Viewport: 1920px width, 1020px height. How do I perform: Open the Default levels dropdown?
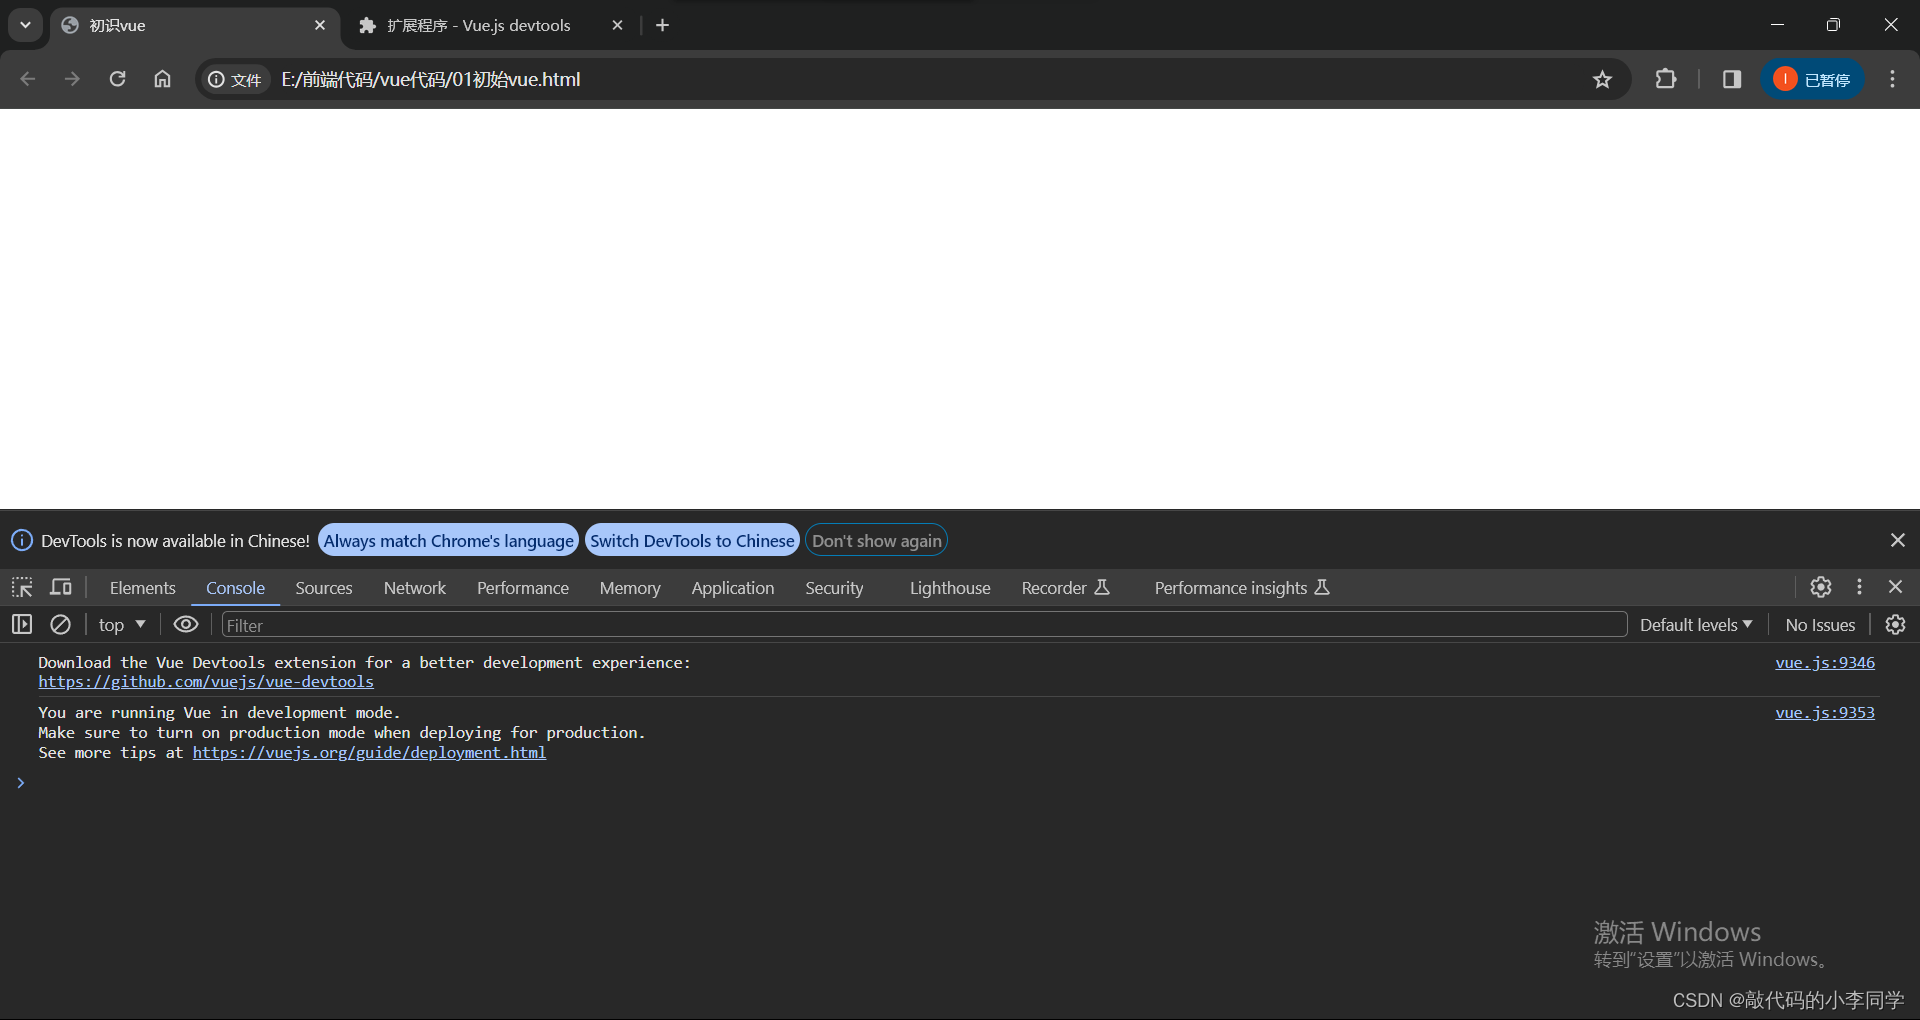(x=1695, y=624)
